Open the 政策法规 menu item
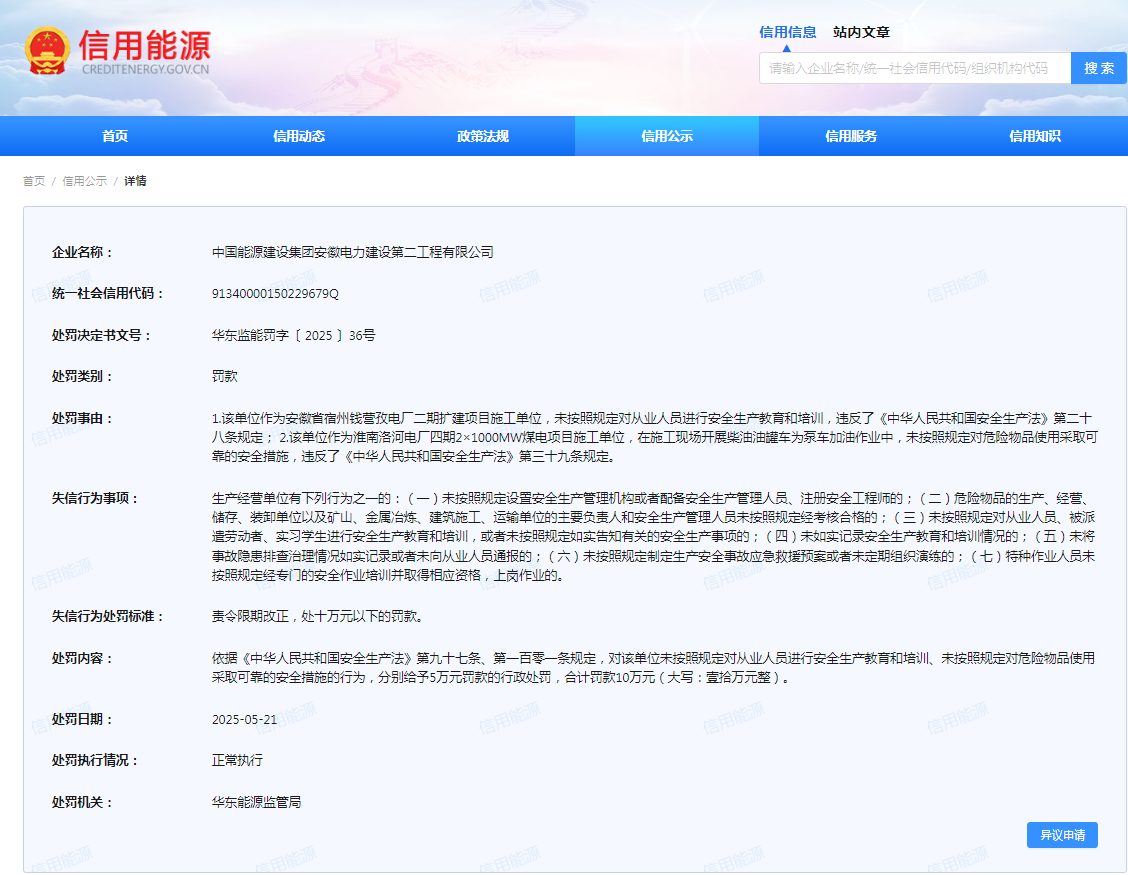 point(483,136)
